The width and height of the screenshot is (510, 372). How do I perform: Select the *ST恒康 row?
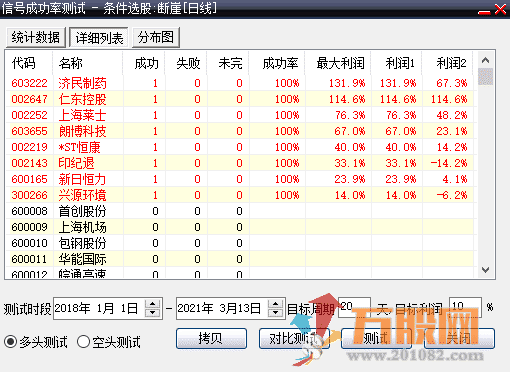239,147
